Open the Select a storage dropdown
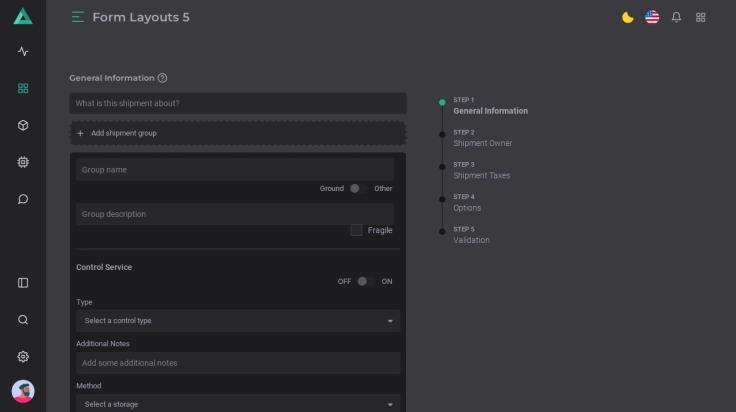The width and height of the screenshot is (736, 412). click(x=238, y=404)
